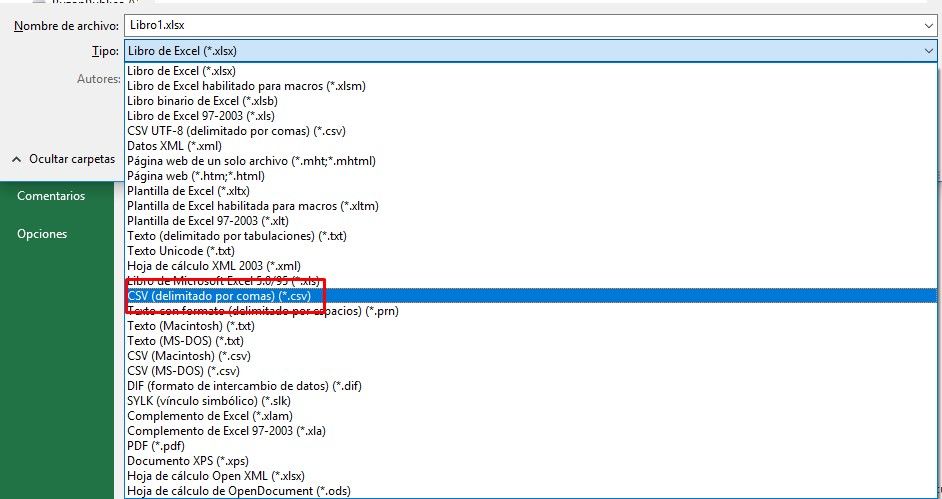The height and width of the screenshot is (499, 942).
Task: Choose Libro binario de Excel (*.xlsb)
Action: [530, 101]
